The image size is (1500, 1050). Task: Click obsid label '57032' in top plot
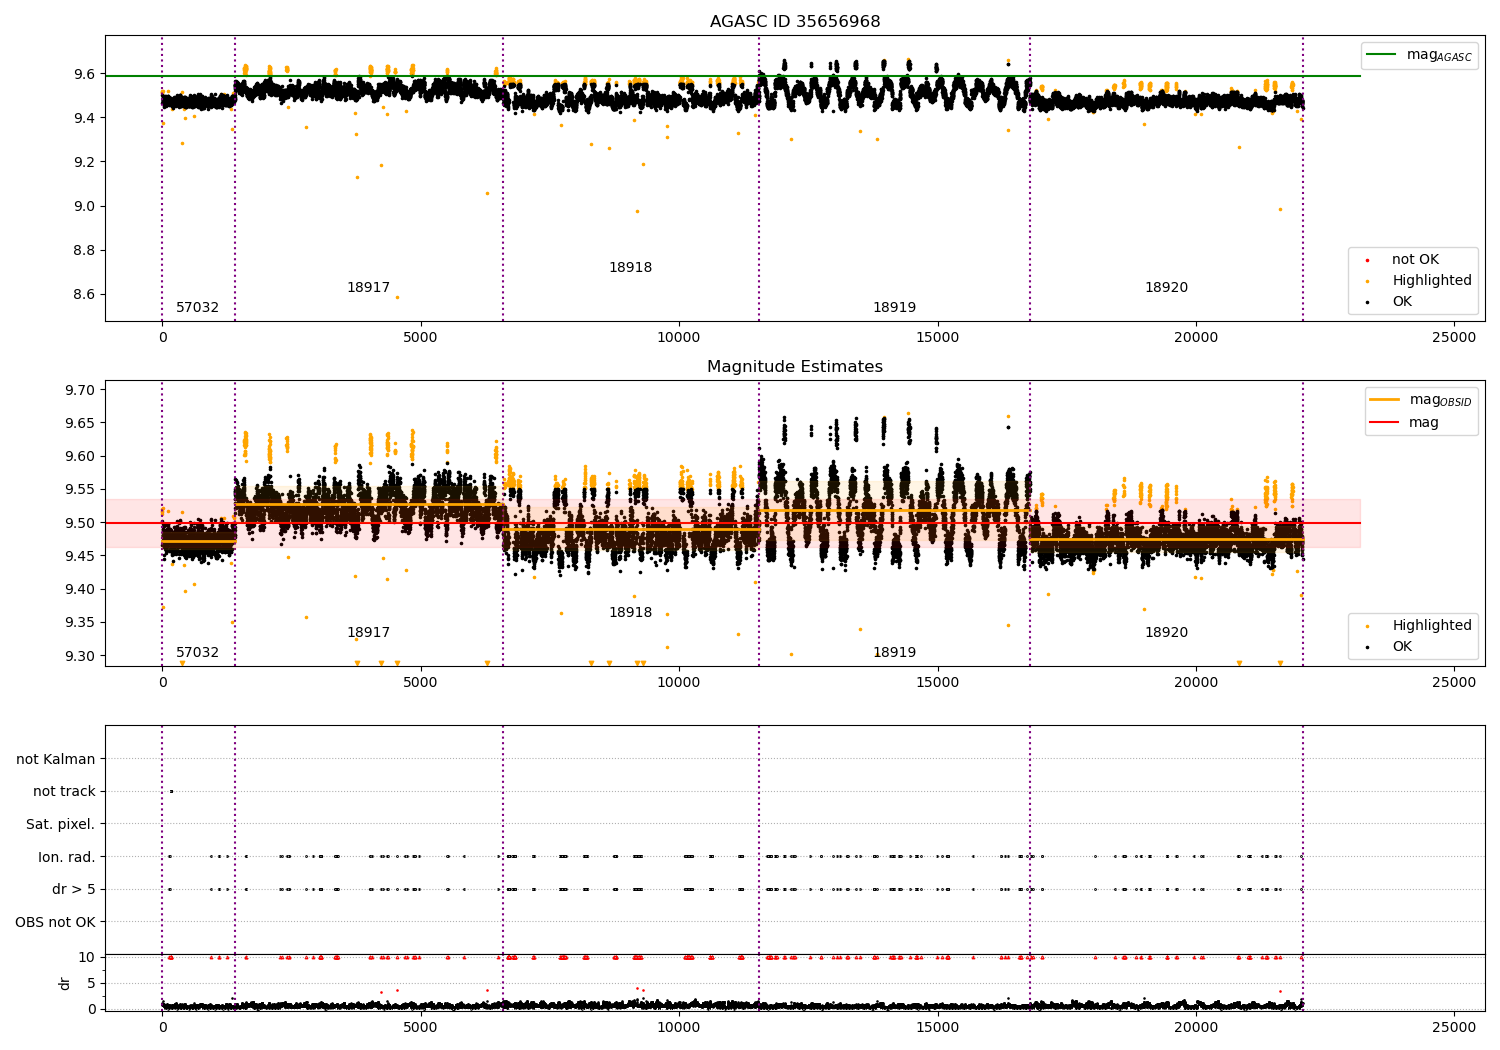(x=197, y=308)
